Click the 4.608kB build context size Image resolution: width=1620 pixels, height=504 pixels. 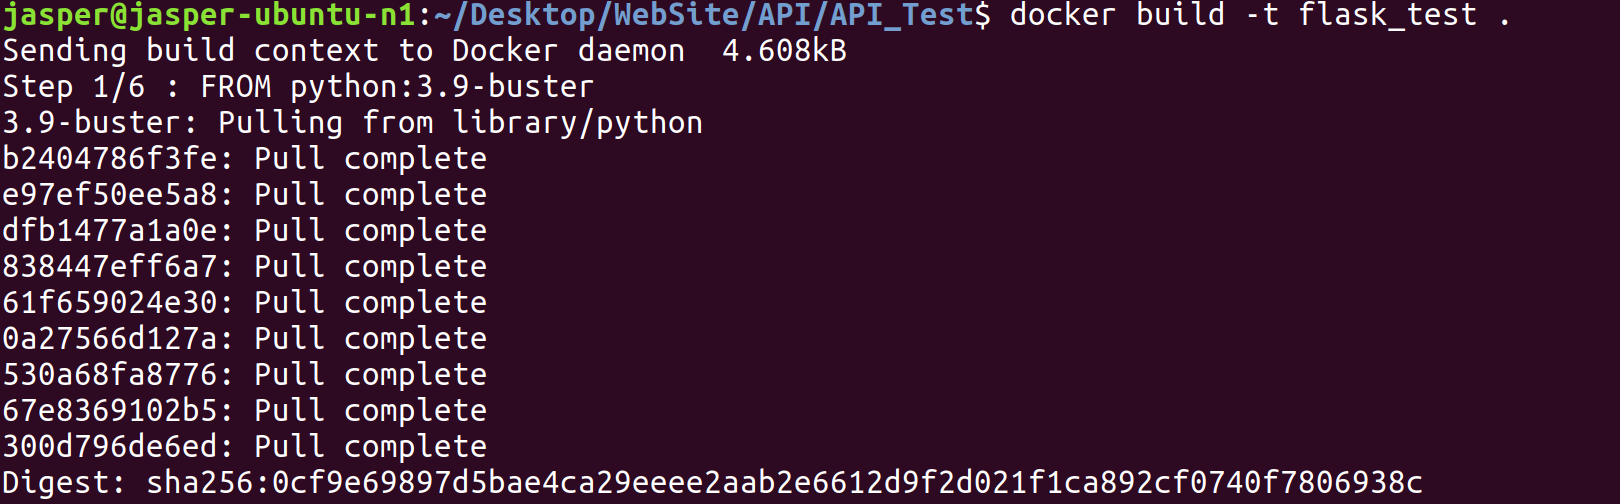point(784,51)
